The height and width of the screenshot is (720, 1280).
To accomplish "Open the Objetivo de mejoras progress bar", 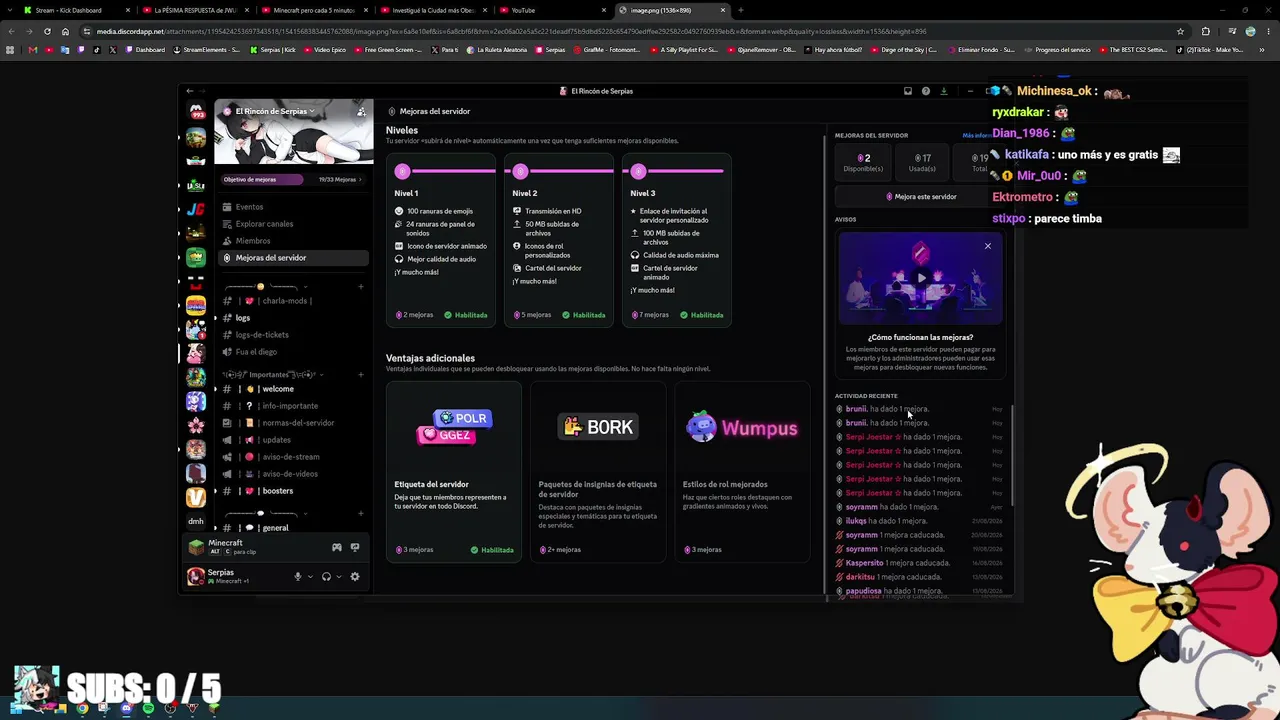I will (x=293, y=179).
